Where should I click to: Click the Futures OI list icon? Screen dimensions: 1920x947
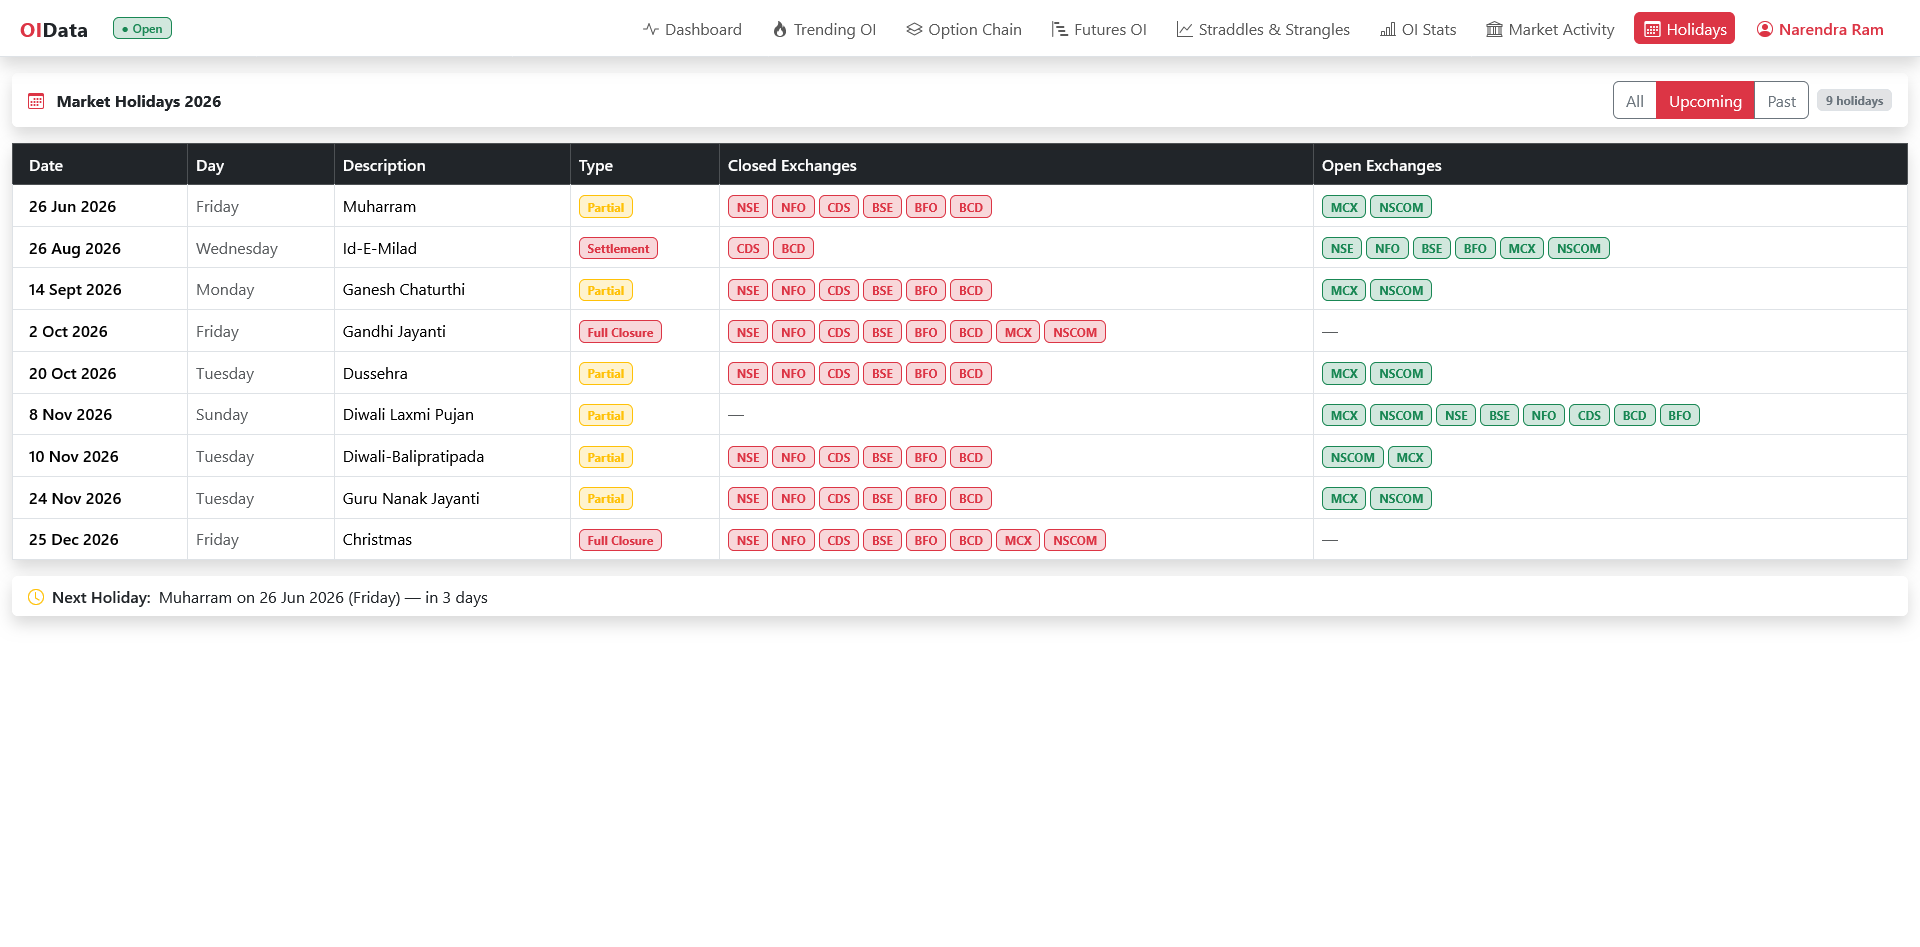[1060, 29]
